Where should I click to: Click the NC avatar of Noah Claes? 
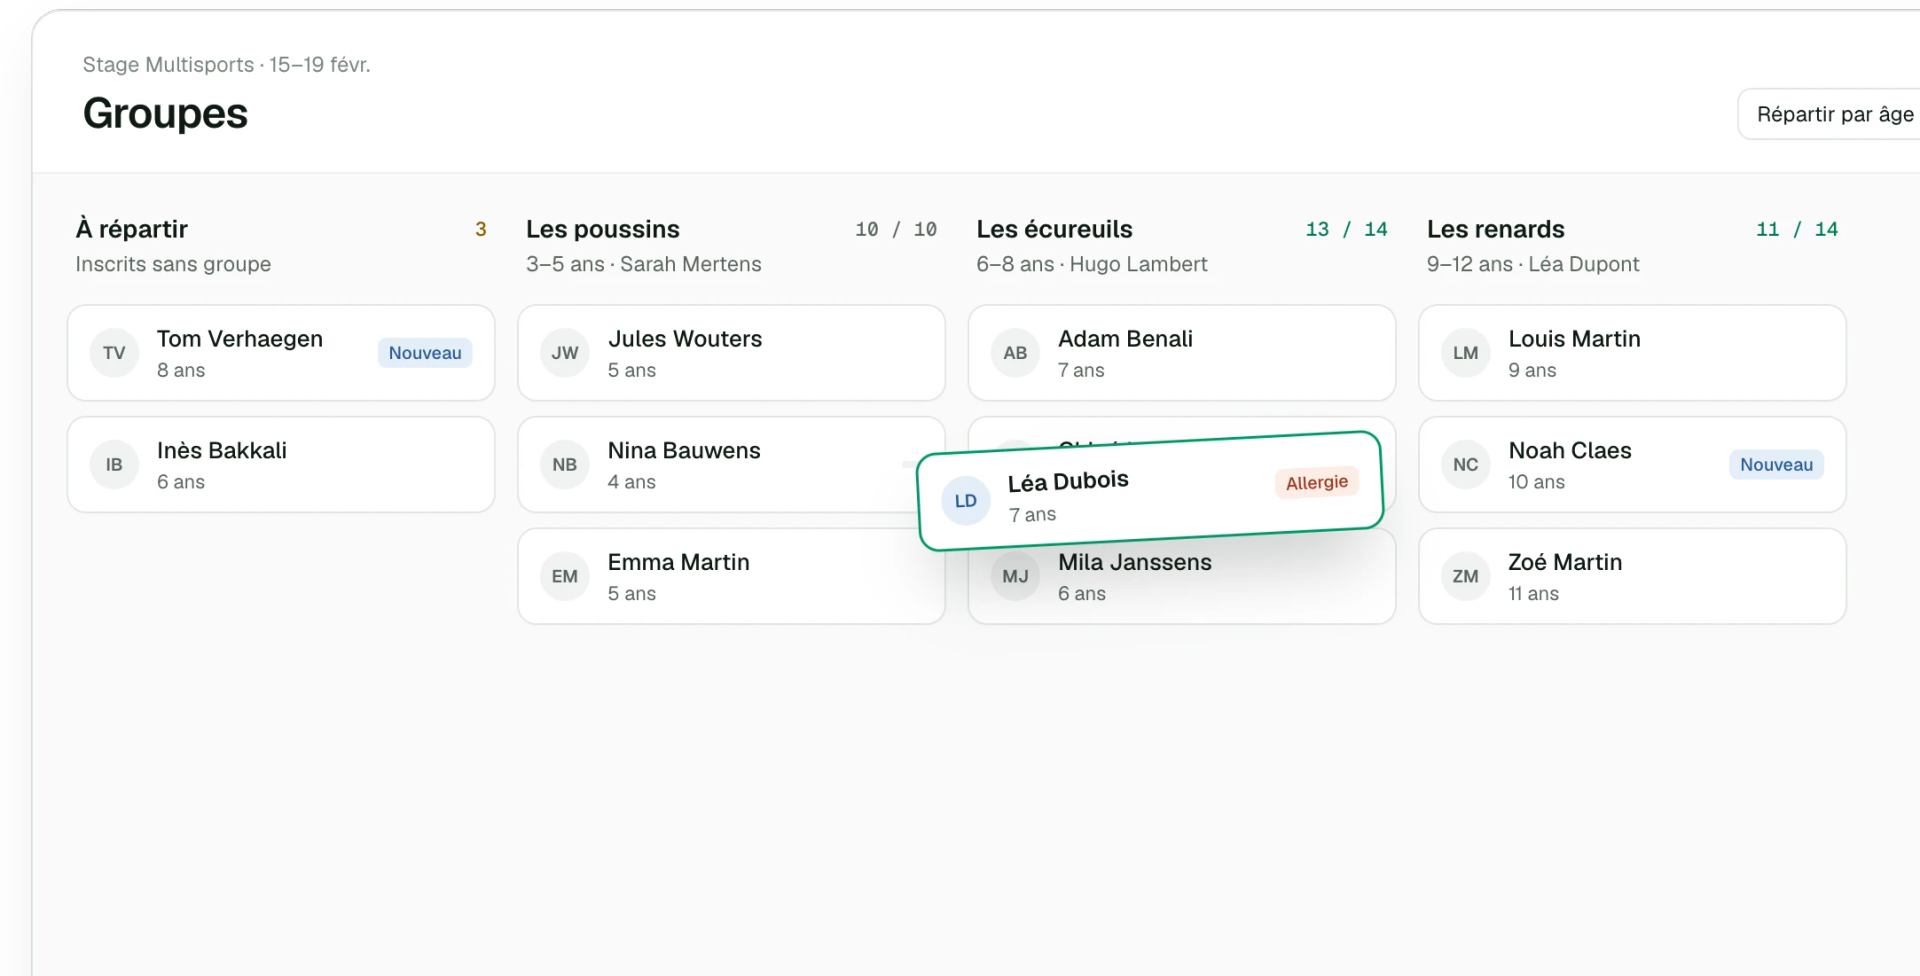pyautogui.click(x=1466, y=465)
